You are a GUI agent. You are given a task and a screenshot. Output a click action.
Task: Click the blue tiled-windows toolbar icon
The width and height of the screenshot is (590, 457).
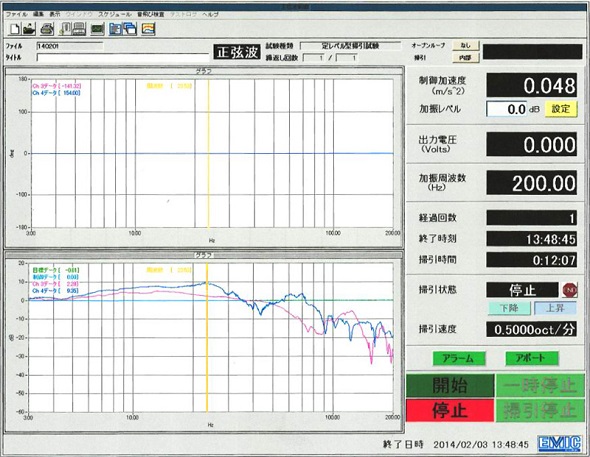click(116, 29)
